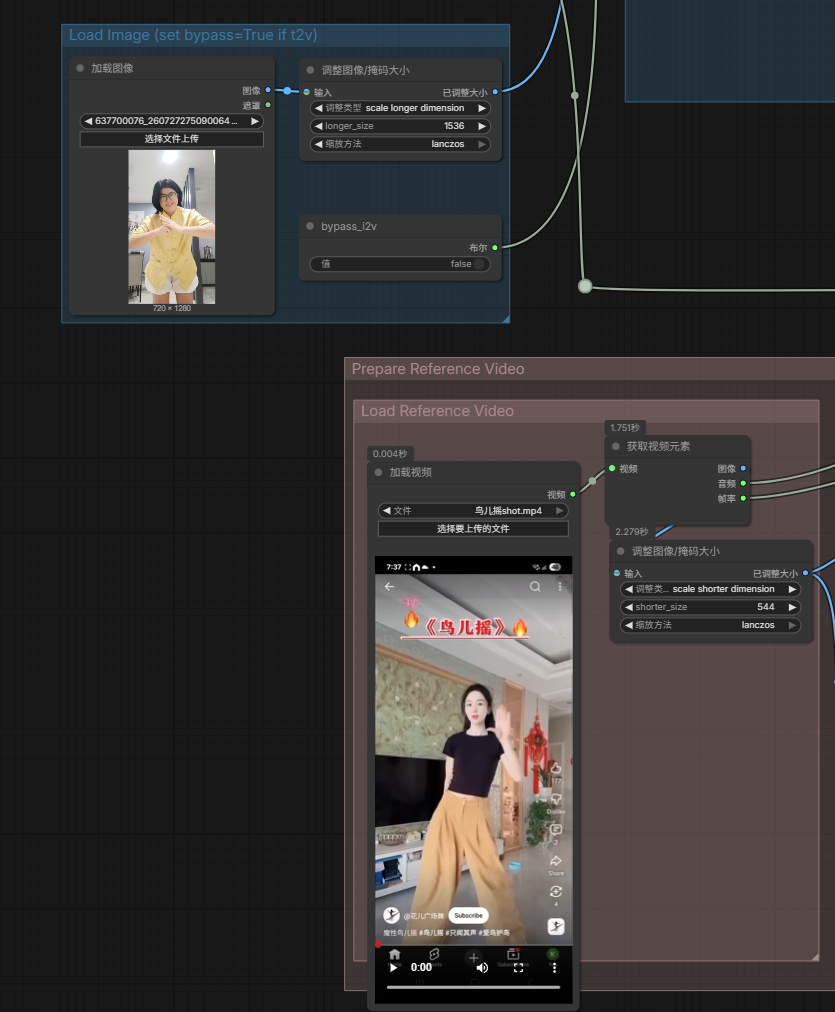Collapse the 加载图像 node via its dot
Viewport: 835px width, 1012px height.
(x=80, y=68)
